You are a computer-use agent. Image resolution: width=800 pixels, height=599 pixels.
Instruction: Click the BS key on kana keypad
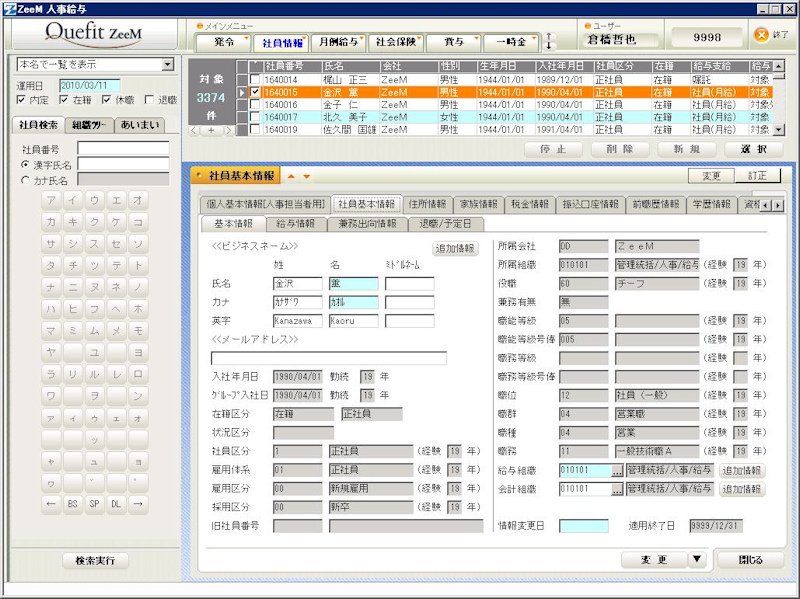tap(72, 504)
